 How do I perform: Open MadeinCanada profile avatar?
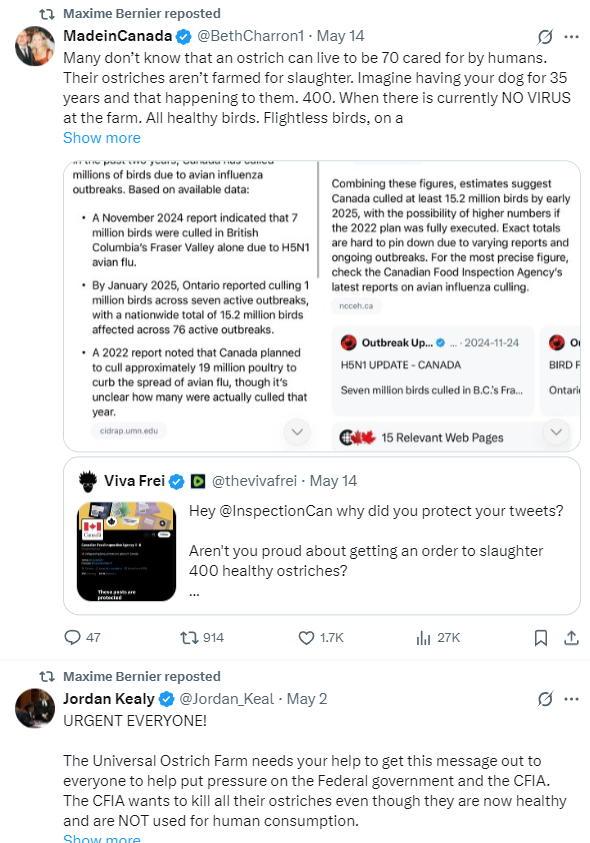click(34, 46)
